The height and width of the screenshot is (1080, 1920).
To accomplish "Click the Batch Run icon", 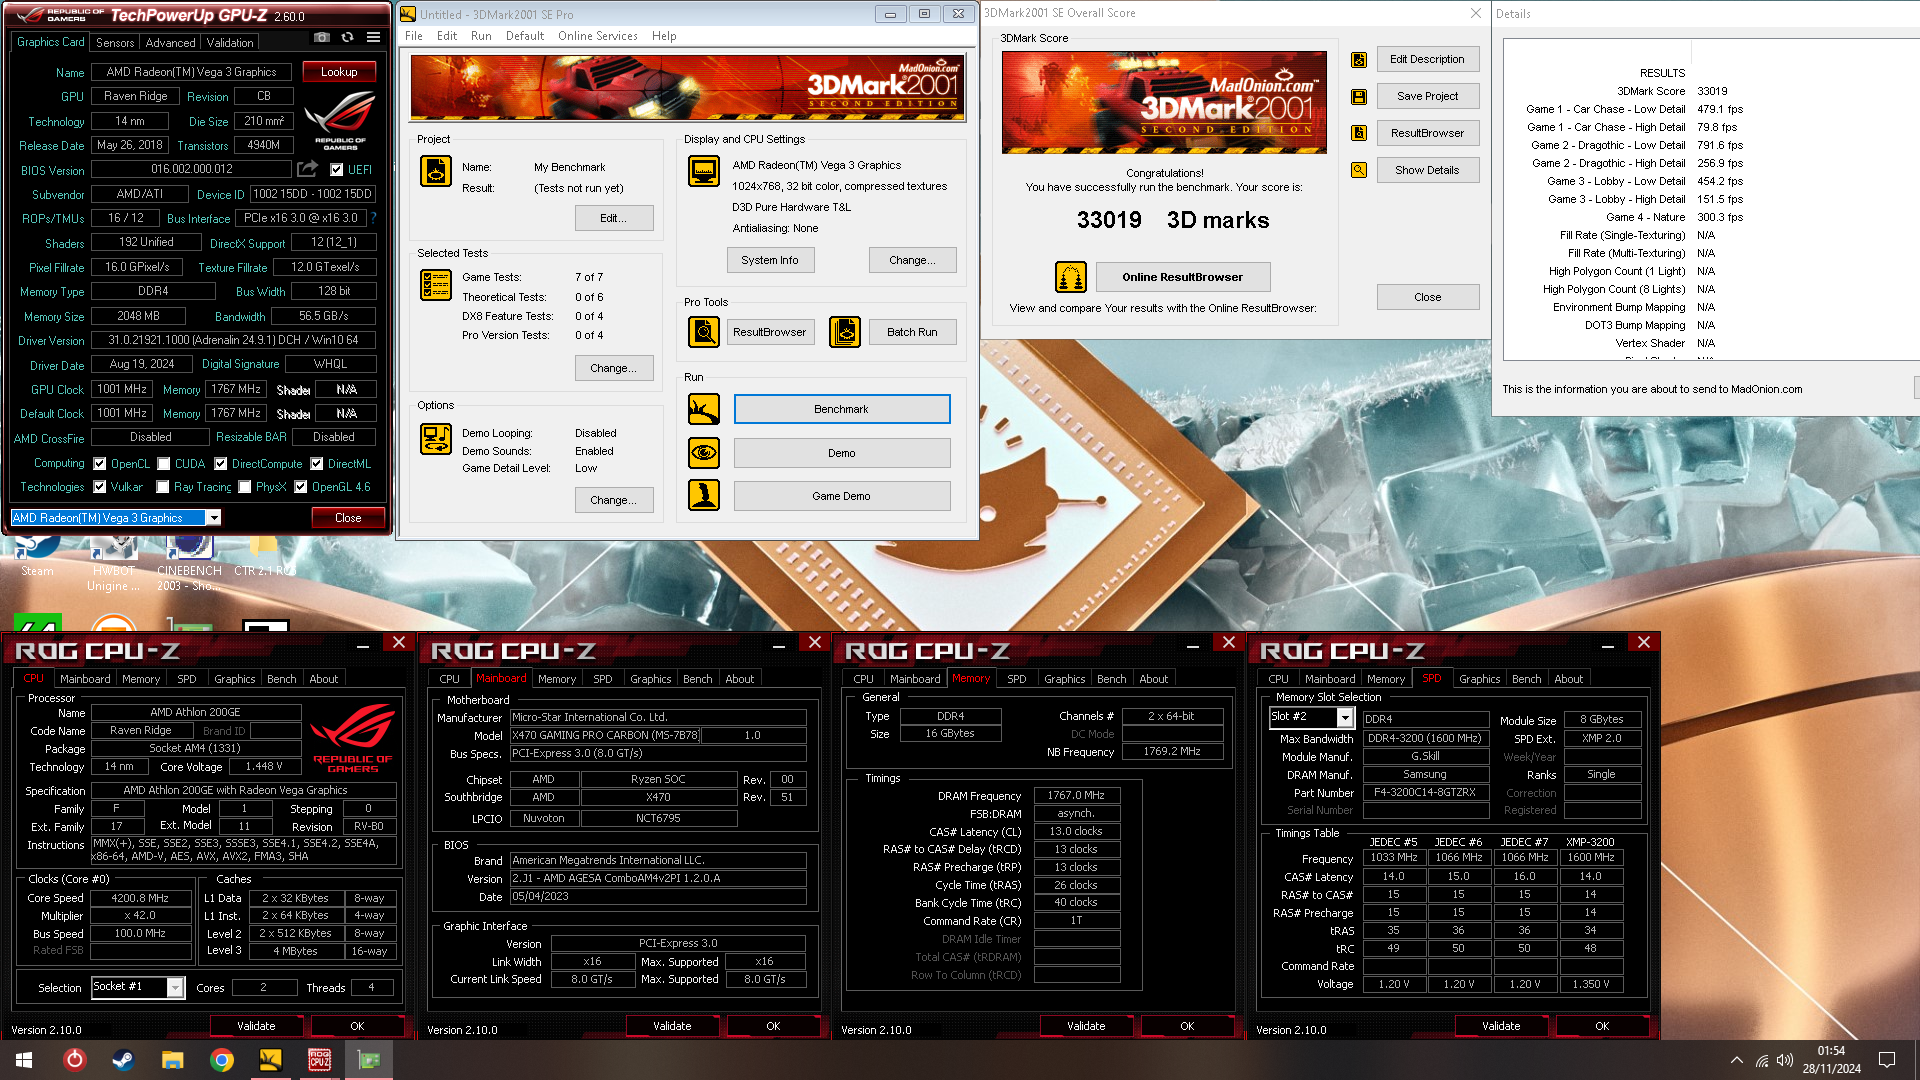I will 845,332.
